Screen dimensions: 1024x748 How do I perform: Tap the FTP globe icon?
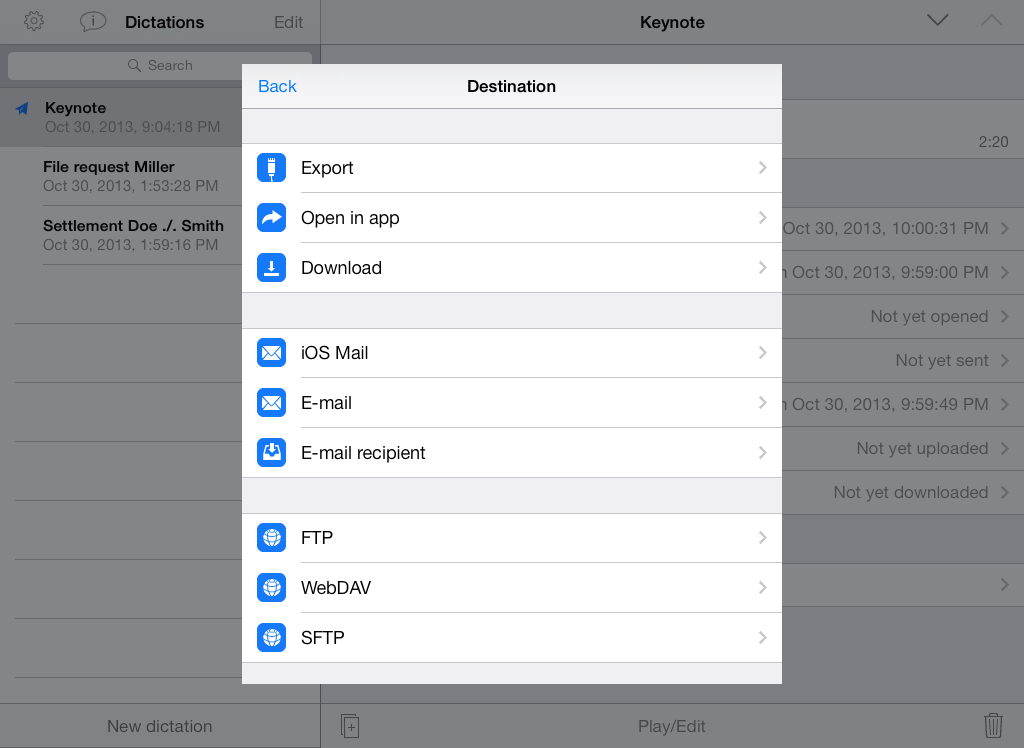[271, 538]
